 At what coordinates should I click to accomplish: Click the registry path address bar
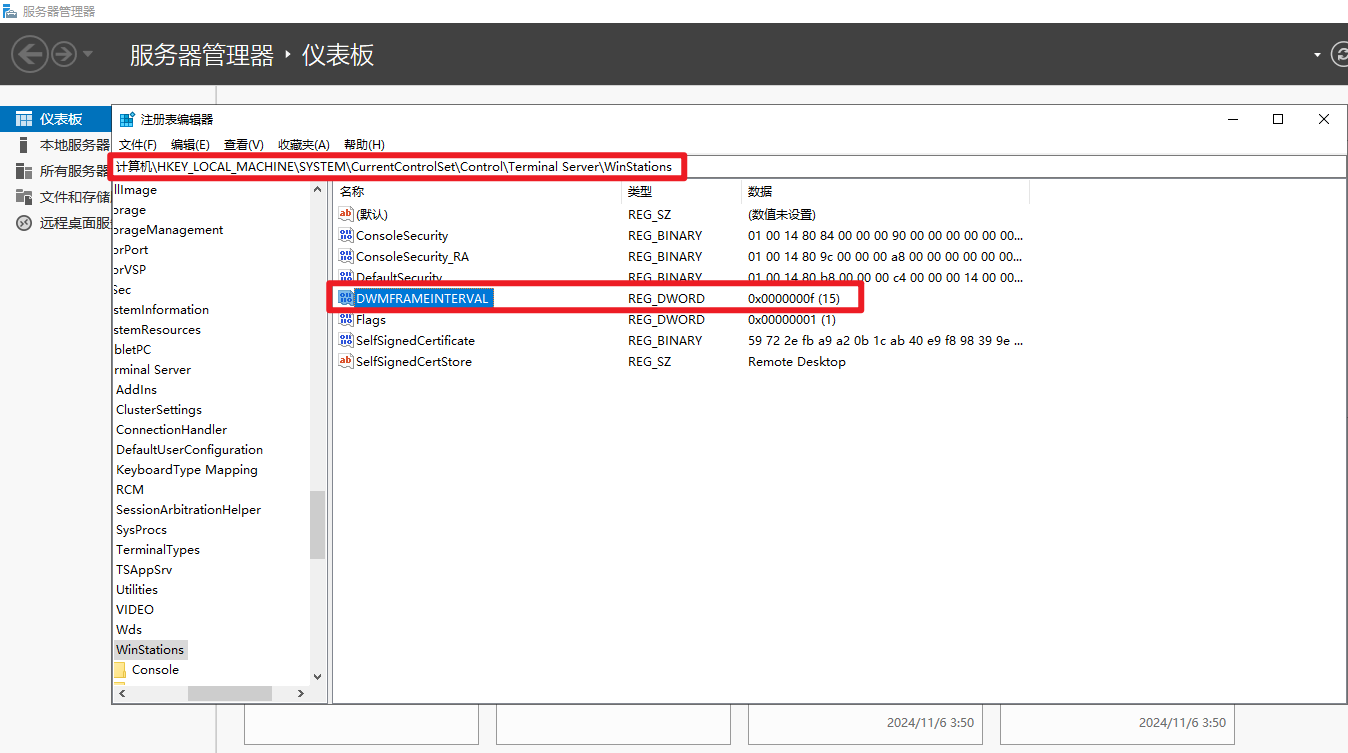point(730,166)
